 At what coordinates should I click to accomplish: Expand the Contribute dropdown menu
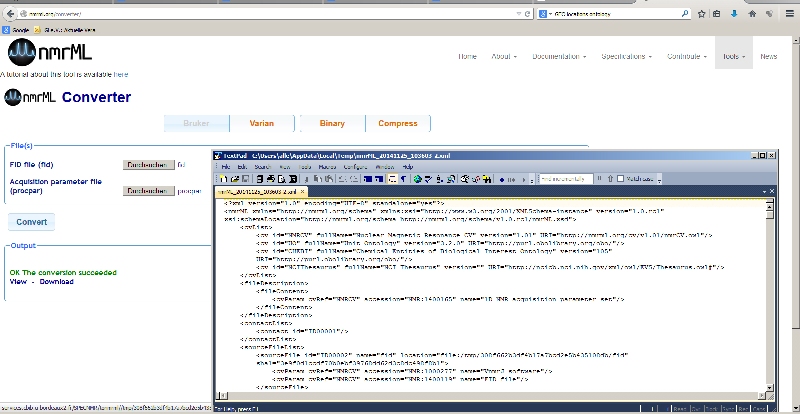click(x=687, y=56)
